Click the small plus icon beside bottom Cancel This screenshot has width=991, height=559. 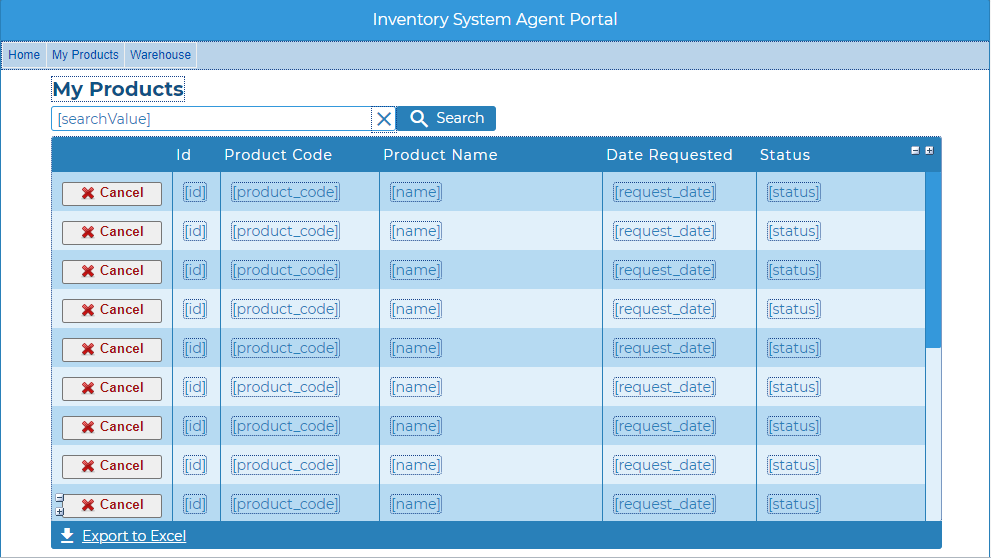(59, 512)
